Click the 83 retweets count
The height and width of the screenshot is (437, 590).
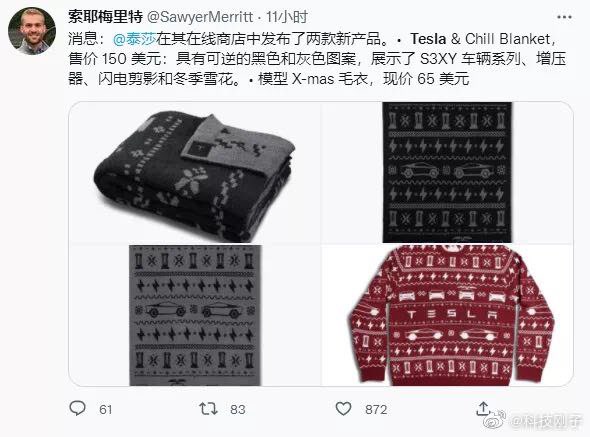[x=238, y=410]
